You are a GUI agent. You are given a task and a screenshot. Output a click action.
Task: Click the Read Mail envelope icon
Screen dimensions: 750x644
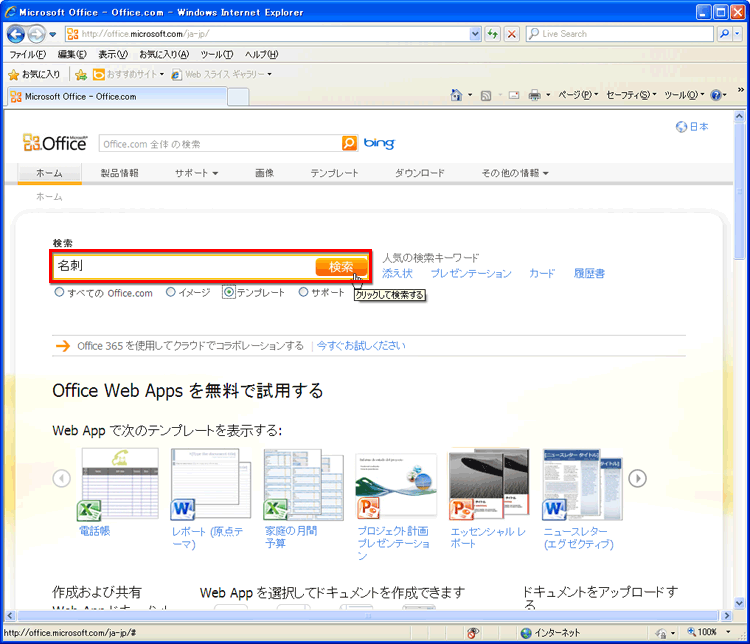514,95
